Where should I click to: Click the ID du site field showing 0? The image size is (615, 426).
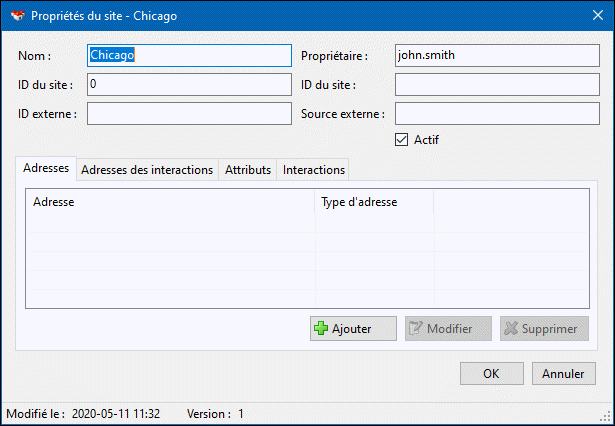point(189,85)
